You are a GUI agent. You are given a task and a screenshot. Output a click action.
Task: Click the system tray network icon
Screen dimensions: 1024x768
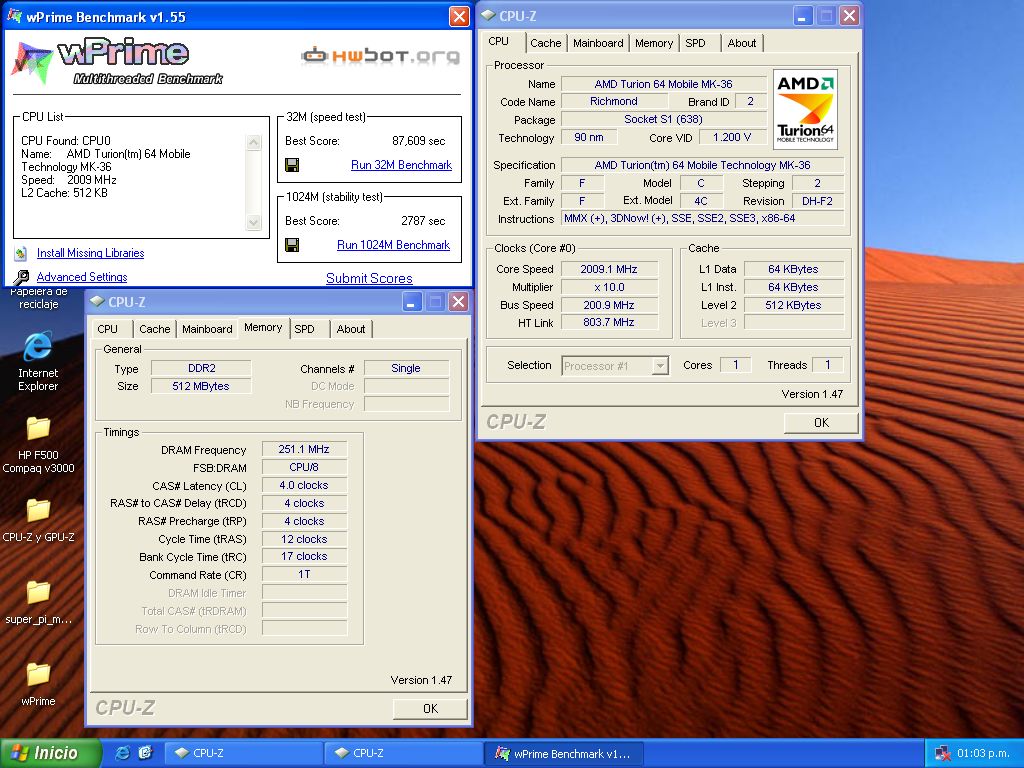pos(942,754)
